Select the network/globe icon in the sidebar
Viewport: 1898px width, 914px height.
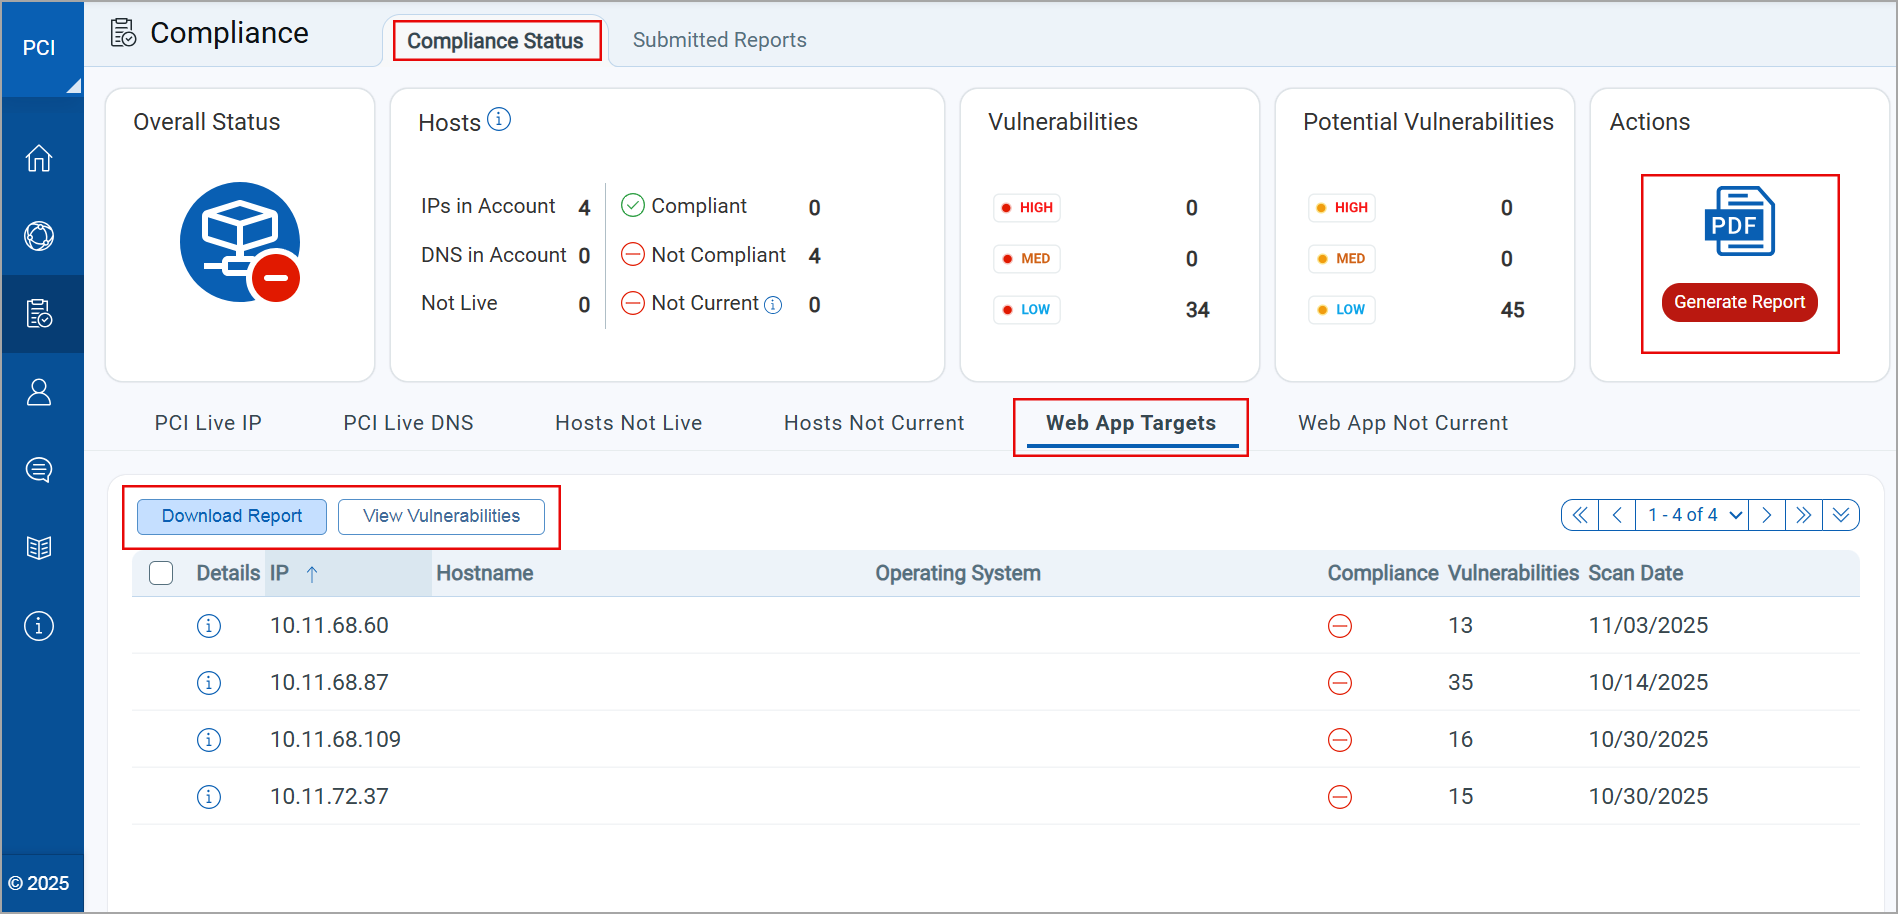[40, 236]
